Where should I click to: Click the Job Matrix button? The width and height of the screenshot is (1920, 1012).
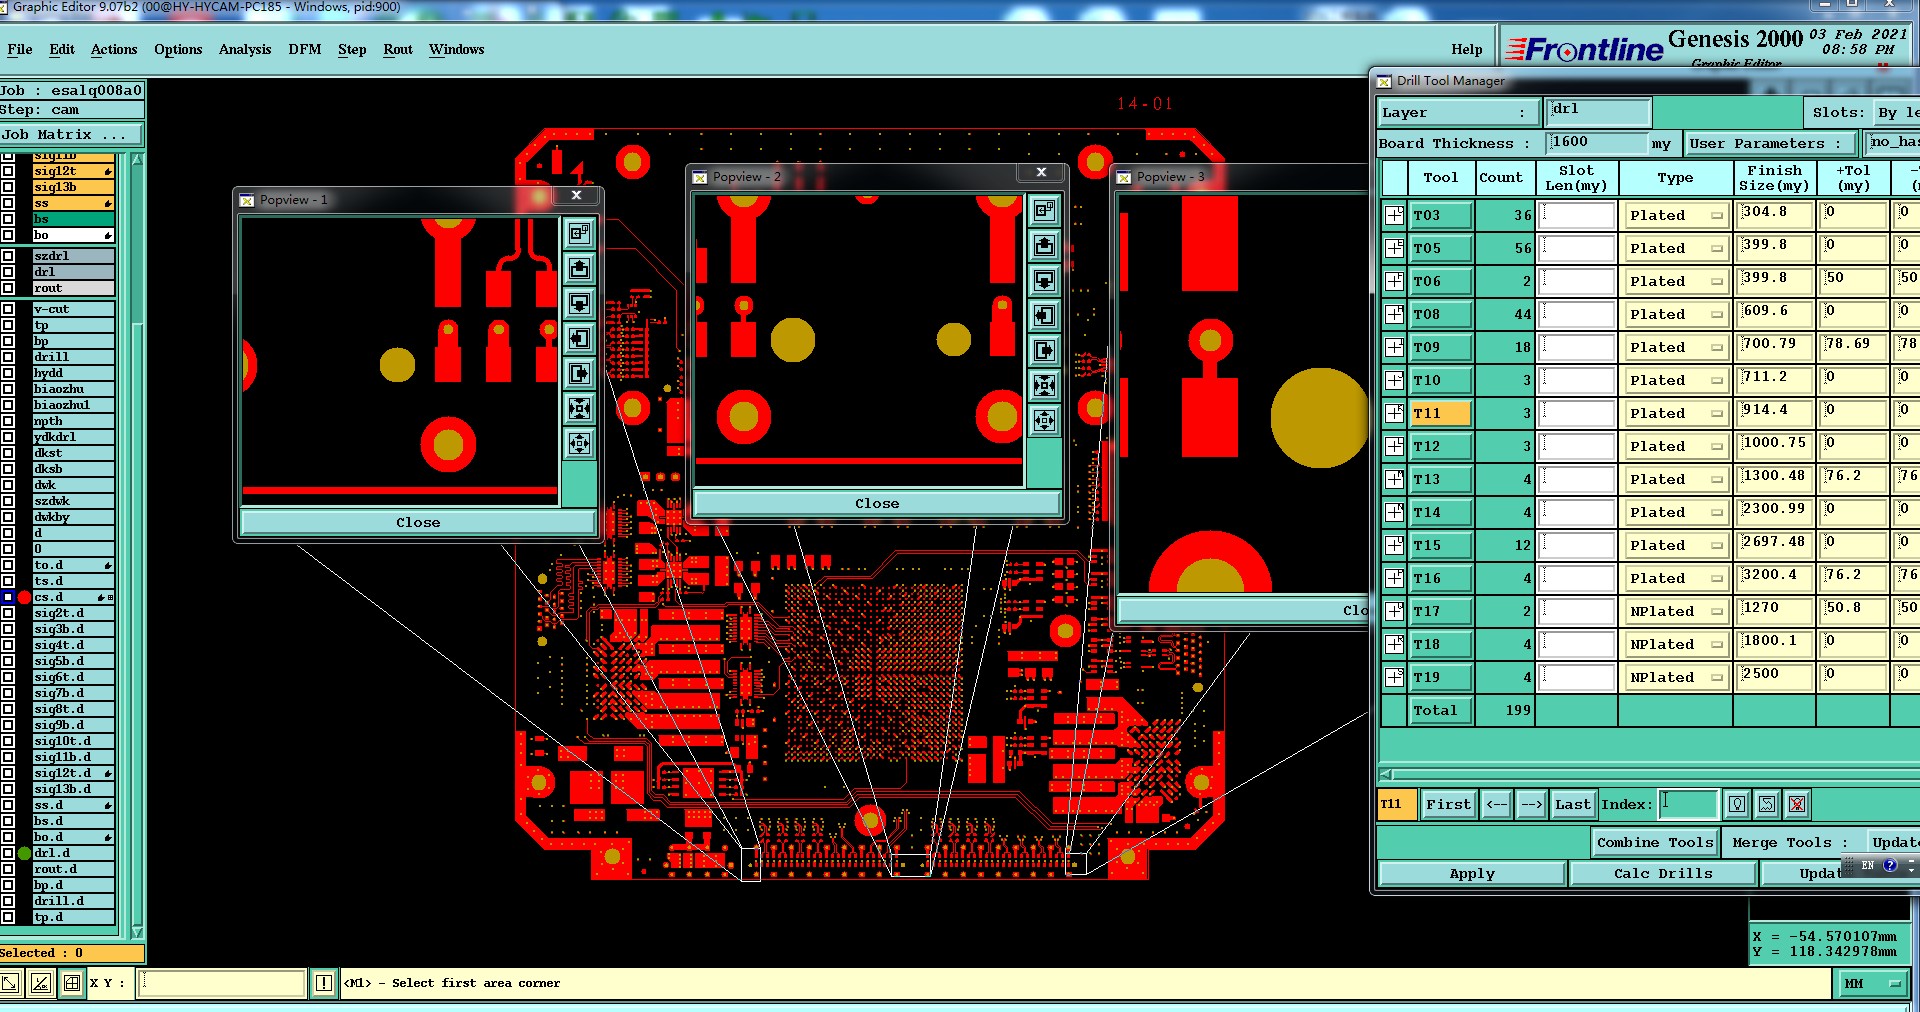[x=71, y=134]
